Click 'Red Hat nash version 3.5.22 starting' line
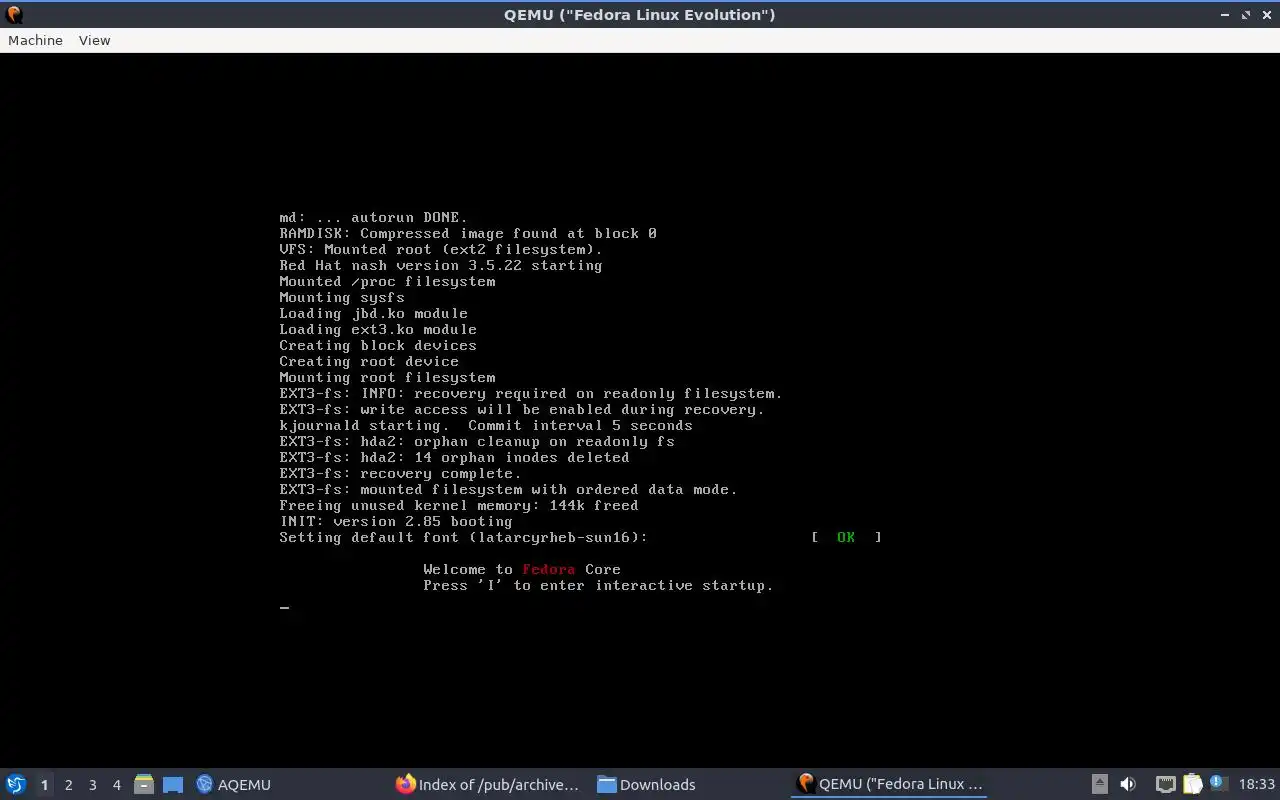Image resolution: width=1280 pixels, height=800 pixels. click(441, 265)
